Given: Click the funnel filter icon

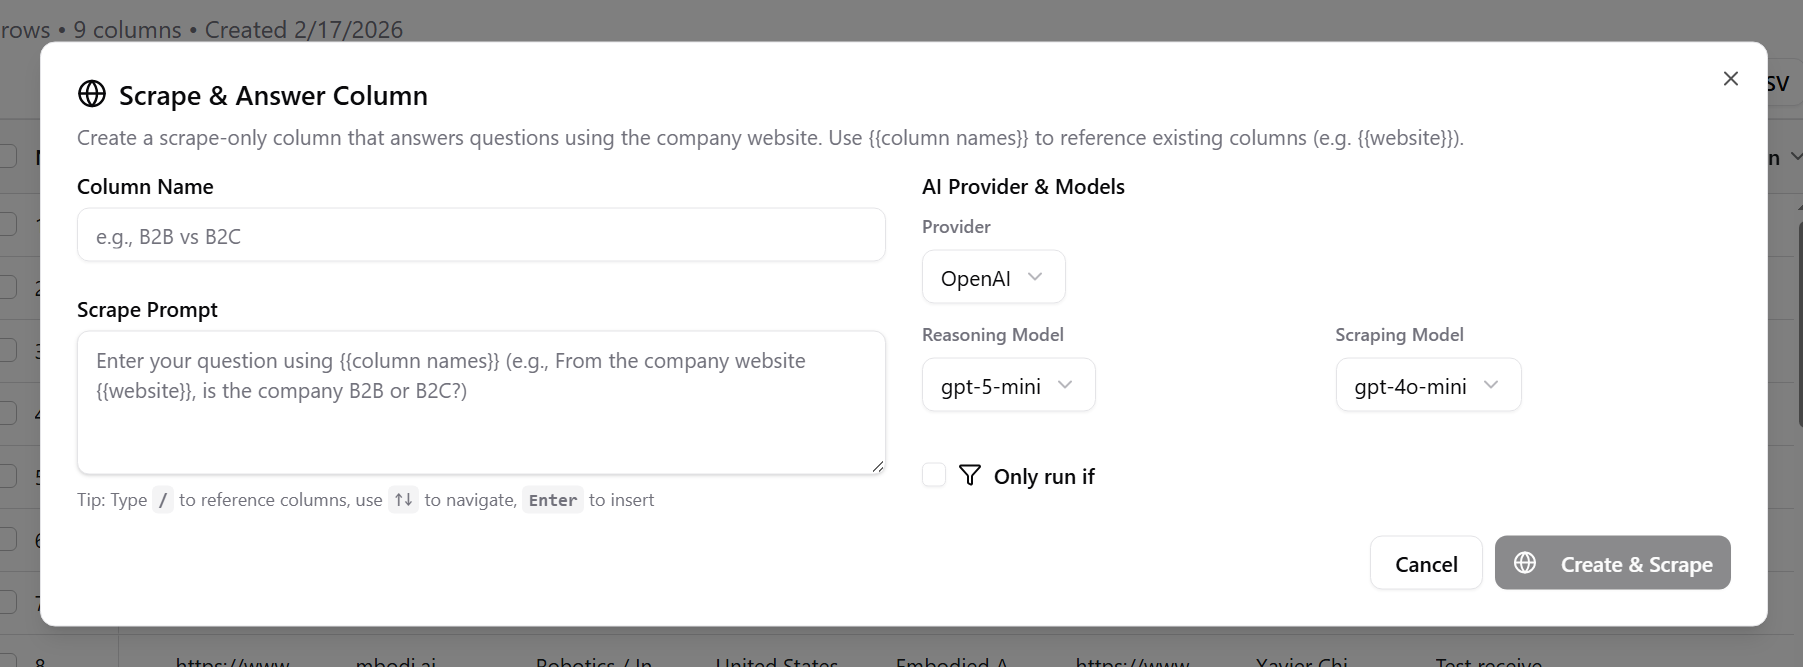Looking at the screenshot, I should [969, 475].
